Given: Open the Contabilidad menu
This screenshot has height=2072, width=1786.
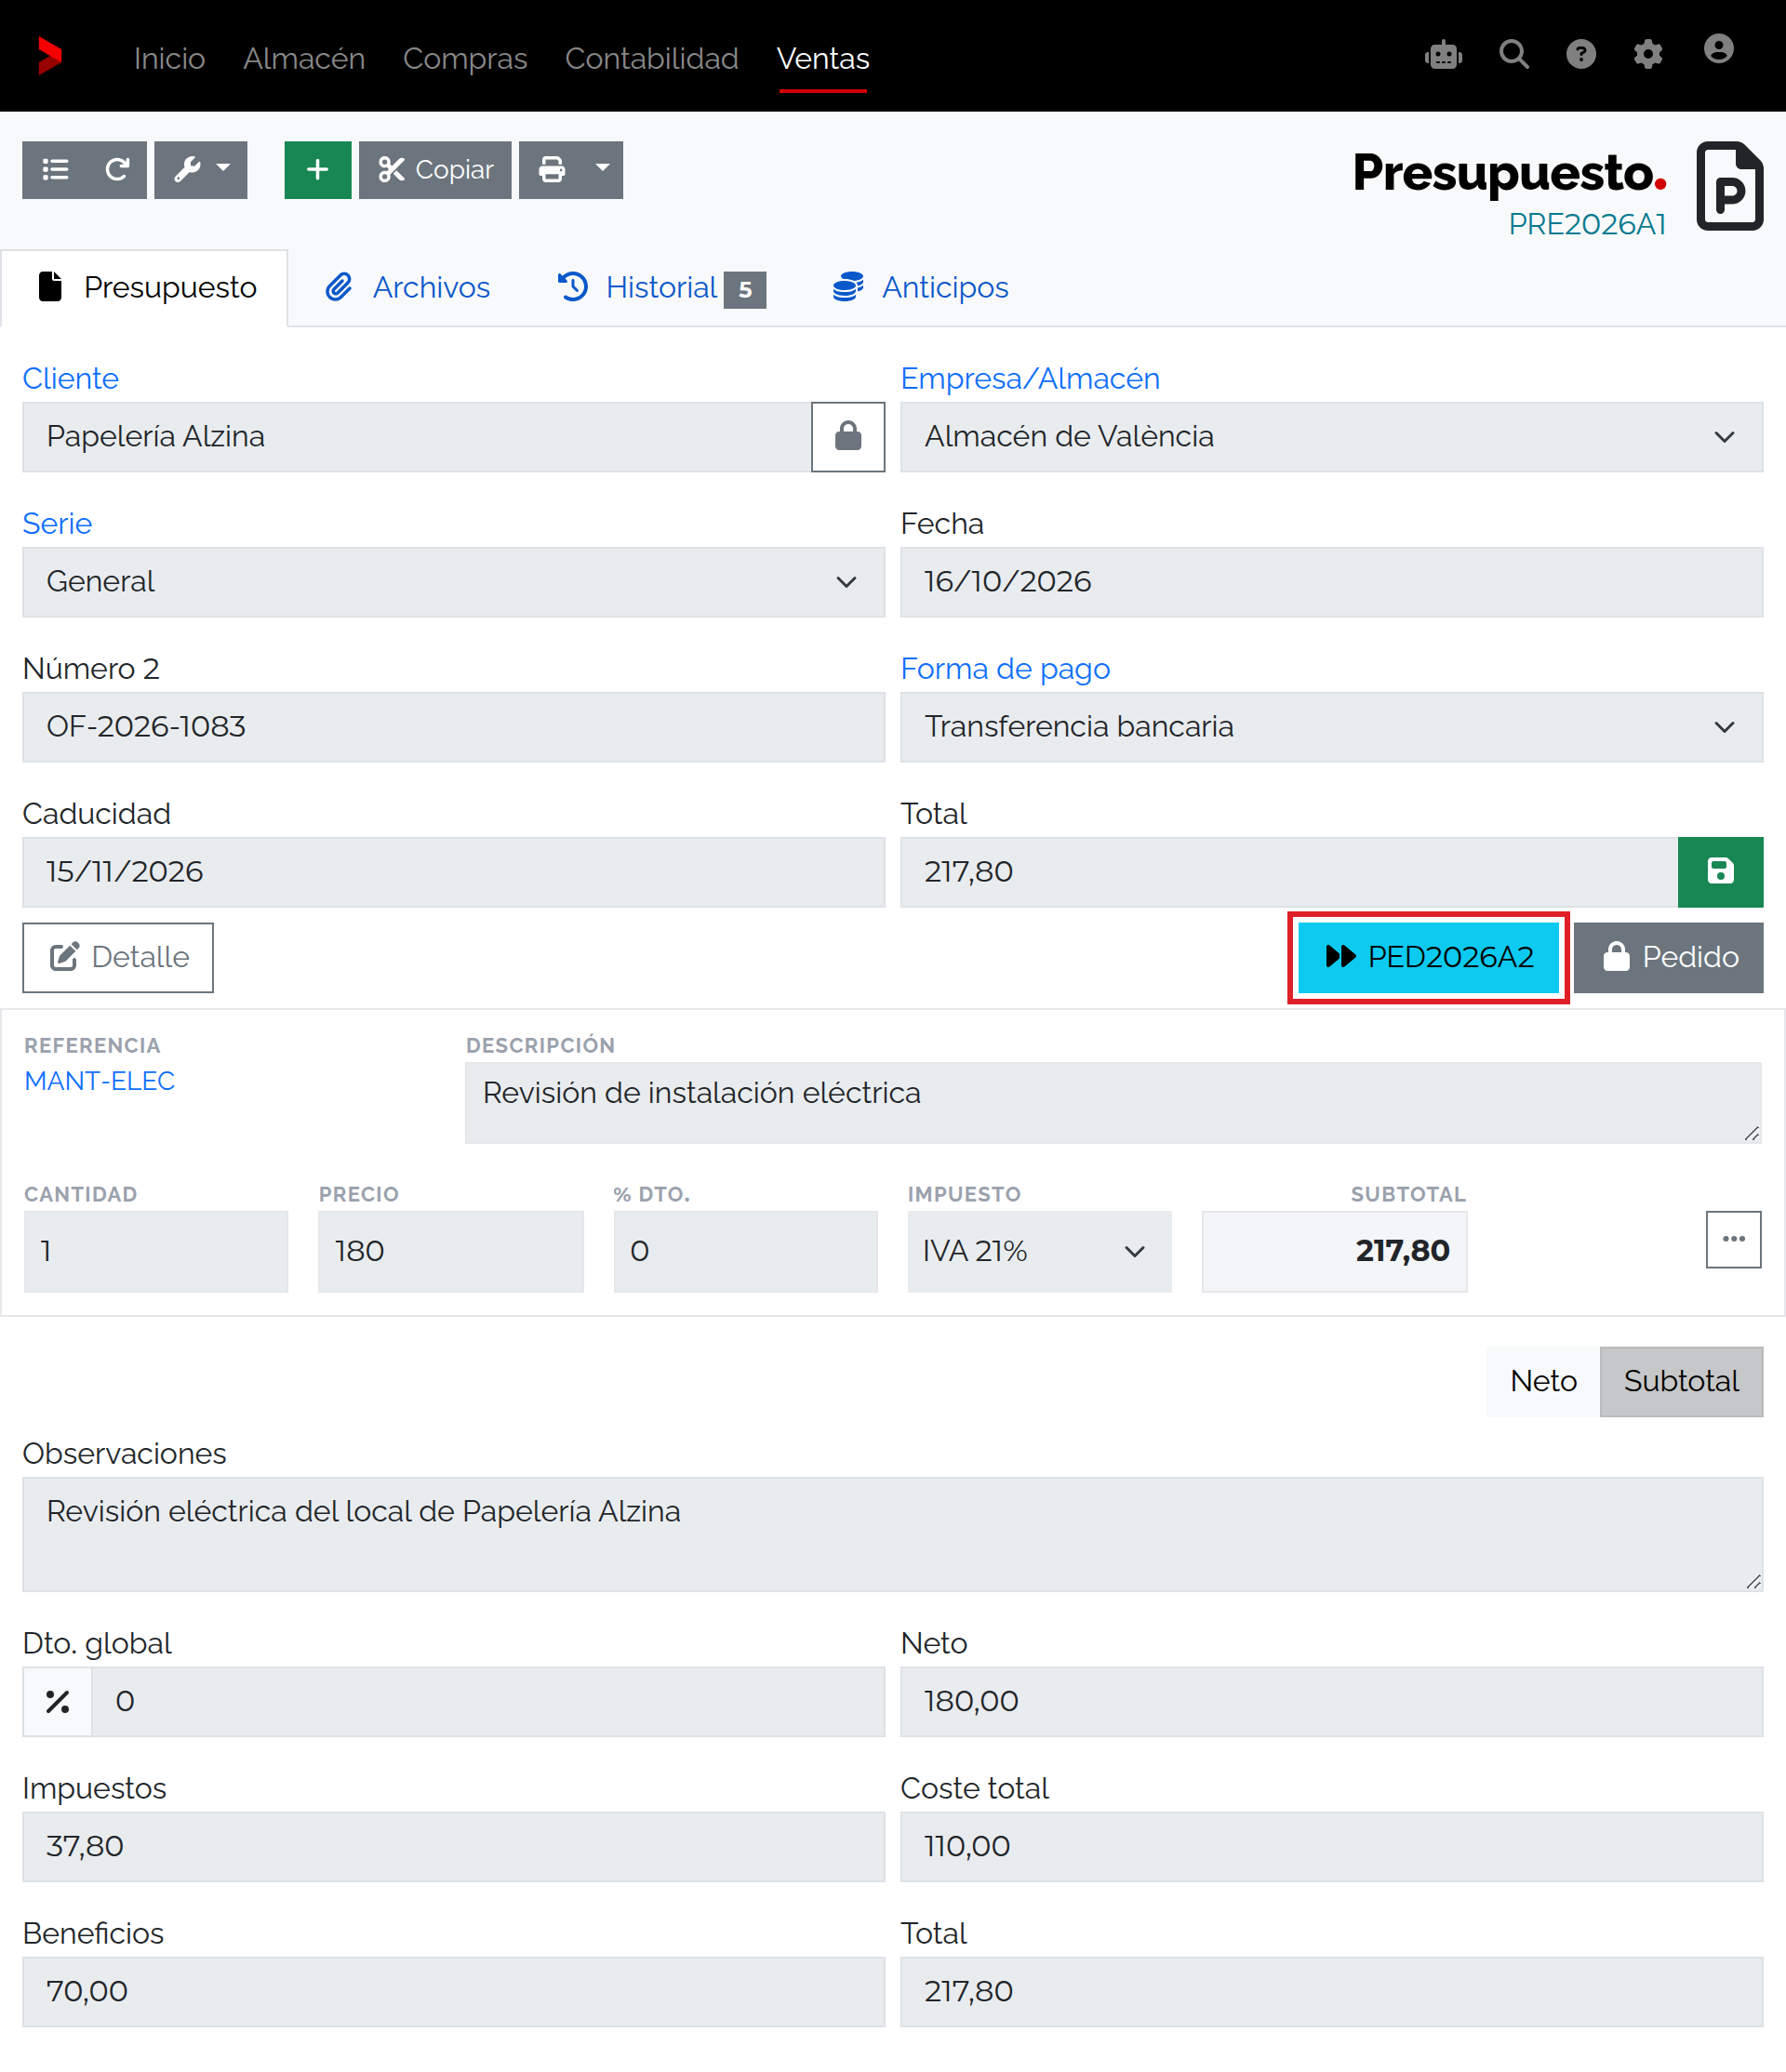Looking at the screenshot, I should point(652,58).
